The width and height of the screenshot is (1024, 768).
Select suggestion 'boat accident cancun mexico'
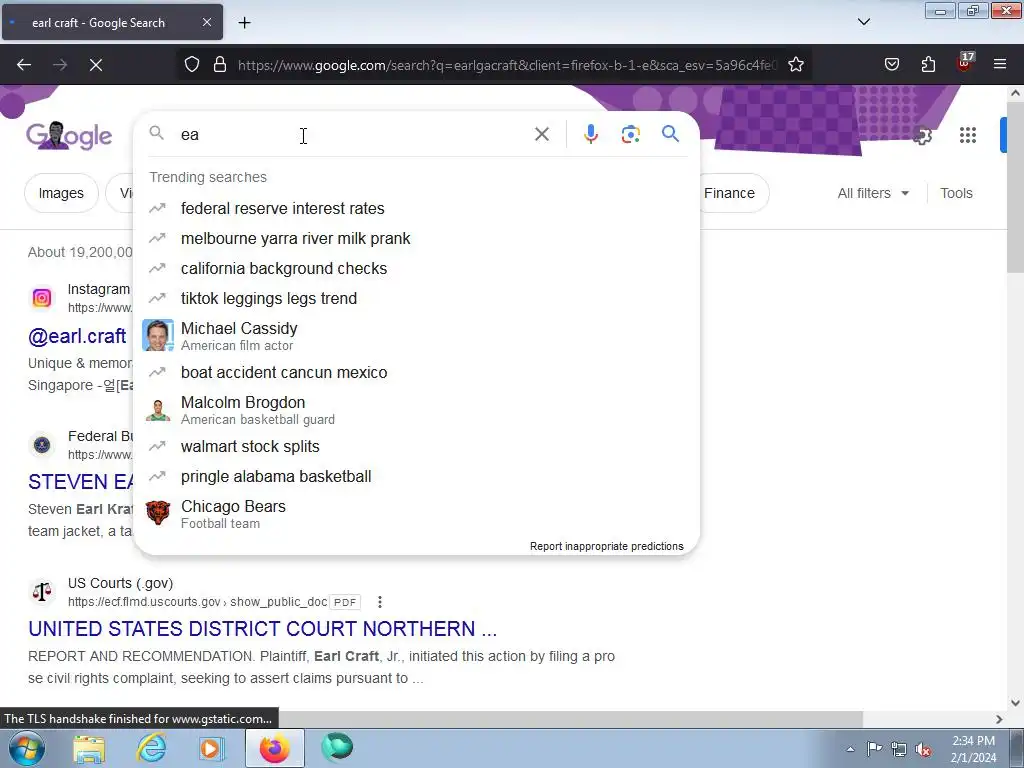[416, 372]
